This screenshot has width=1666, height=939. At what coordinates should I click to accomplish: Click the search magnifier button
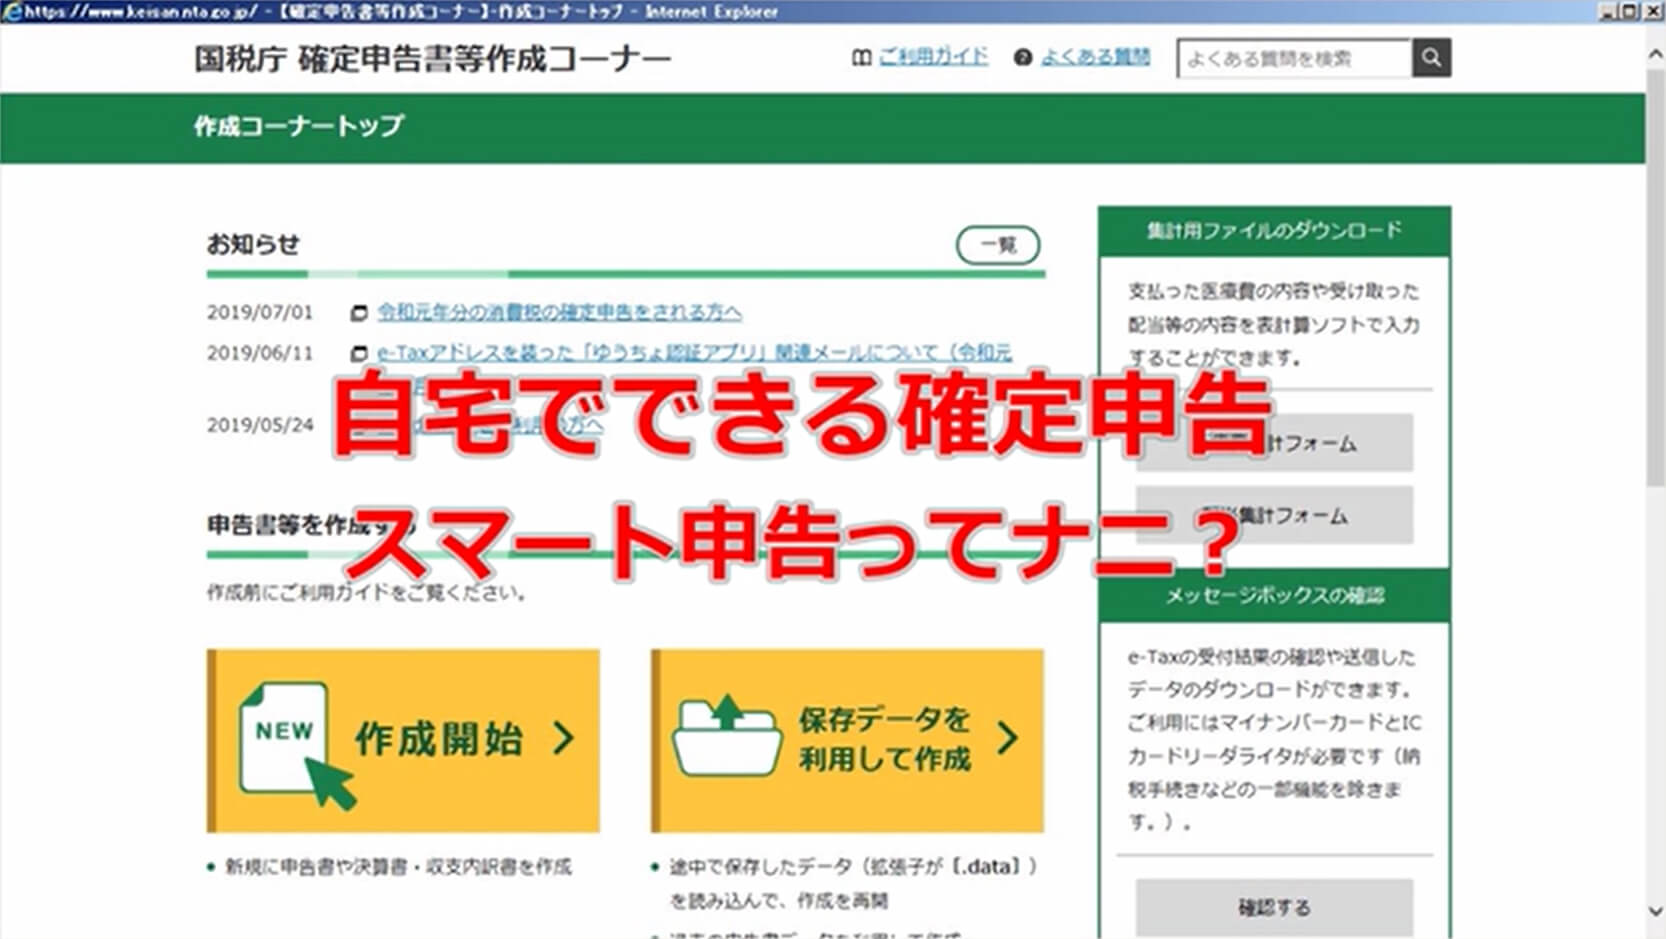(1431, 58)
